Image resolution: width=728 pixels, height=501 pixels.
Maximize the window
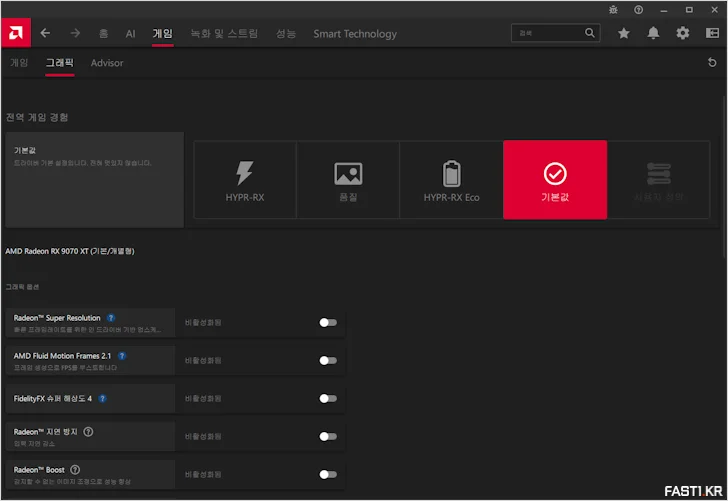point(689,10)
